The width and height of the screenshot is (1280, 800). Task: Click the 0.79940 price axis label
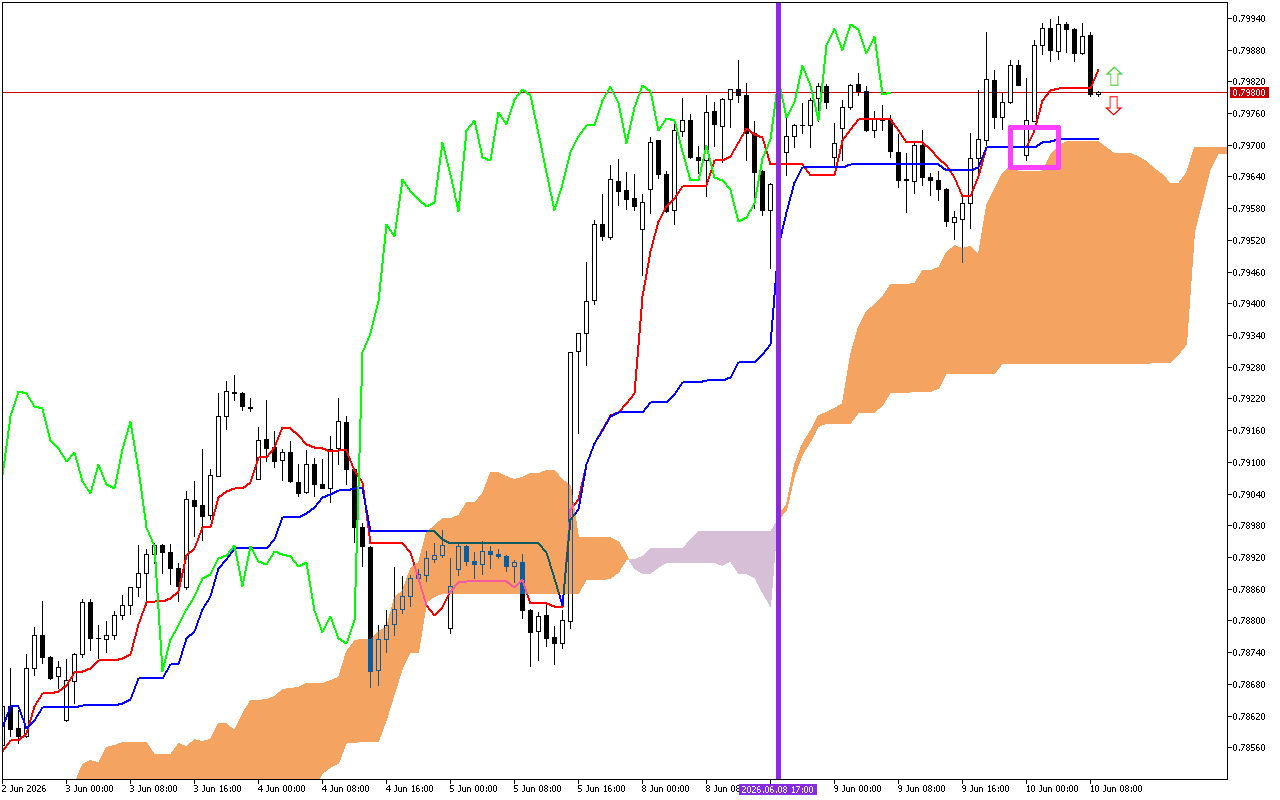click(1248, 18)
